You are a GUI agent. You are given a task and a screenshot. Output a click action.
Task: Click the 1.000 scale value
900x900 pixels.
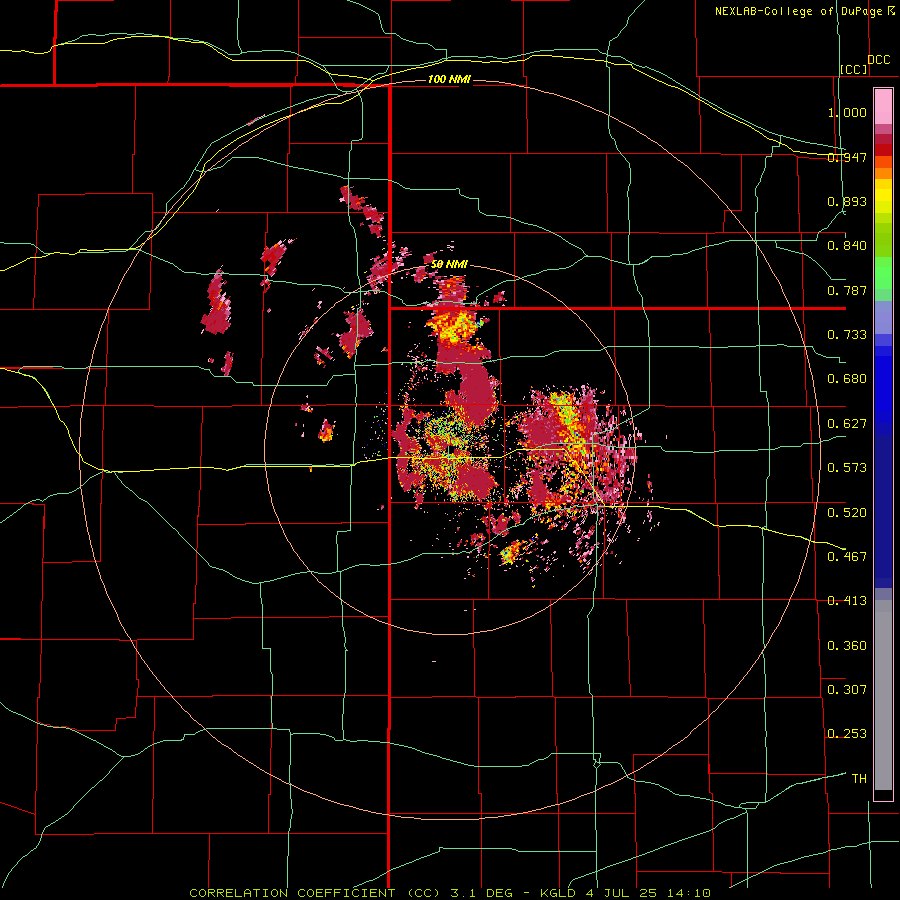point(847,112)
